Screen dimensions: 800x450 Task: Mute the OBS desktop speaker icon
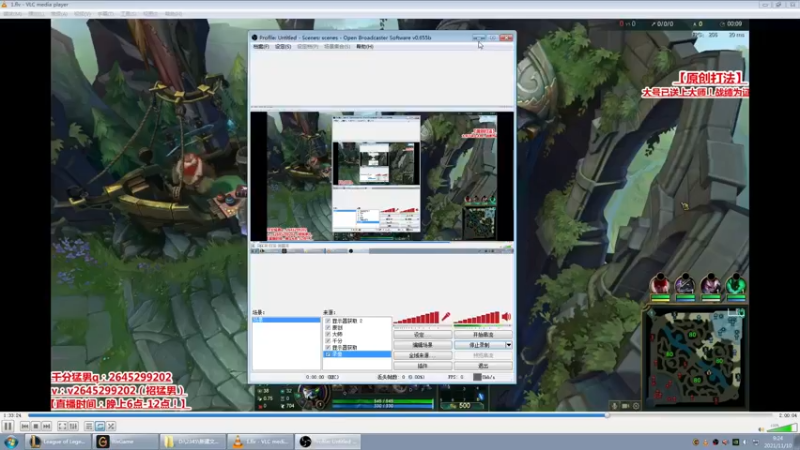click(x=507, y=317)
